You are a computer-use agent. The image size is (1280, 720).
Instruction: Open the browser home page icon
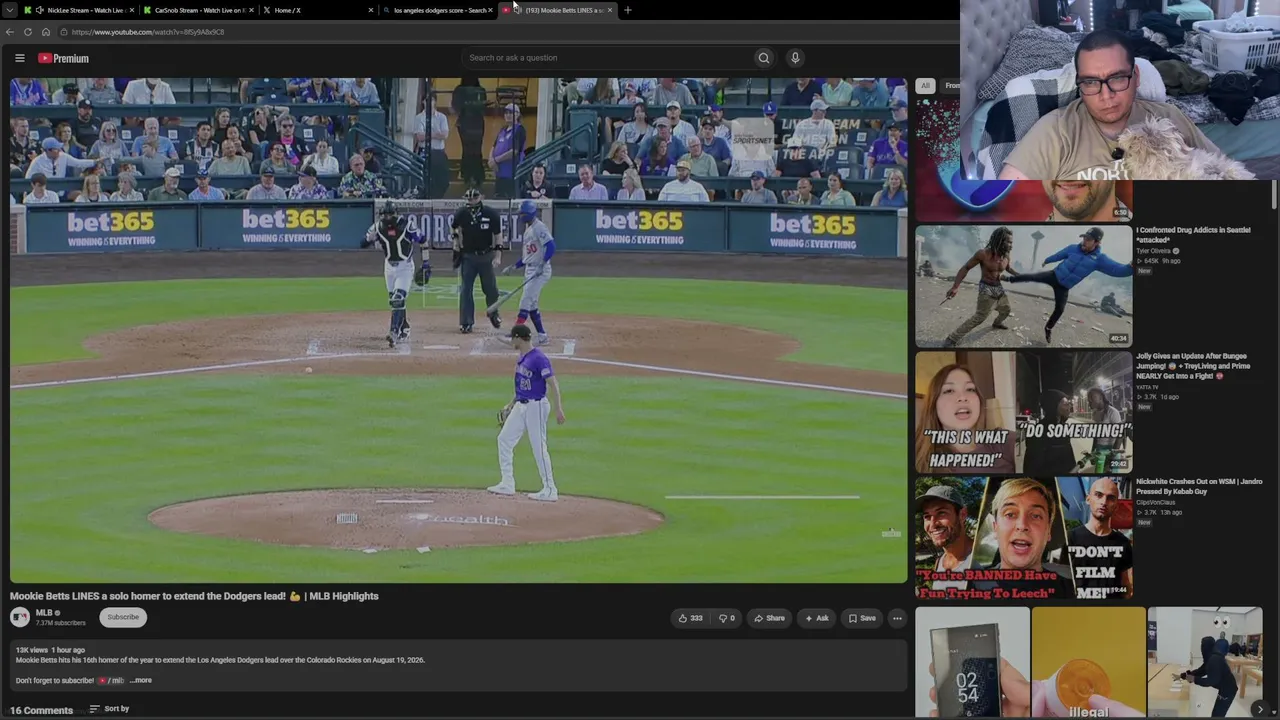[x=46, y=32]
